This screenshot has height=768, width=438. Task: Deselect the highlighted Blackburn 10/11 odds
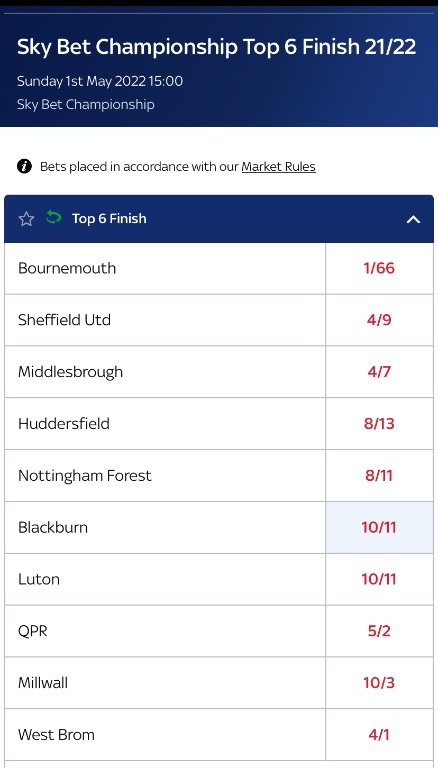coord(379,528)
